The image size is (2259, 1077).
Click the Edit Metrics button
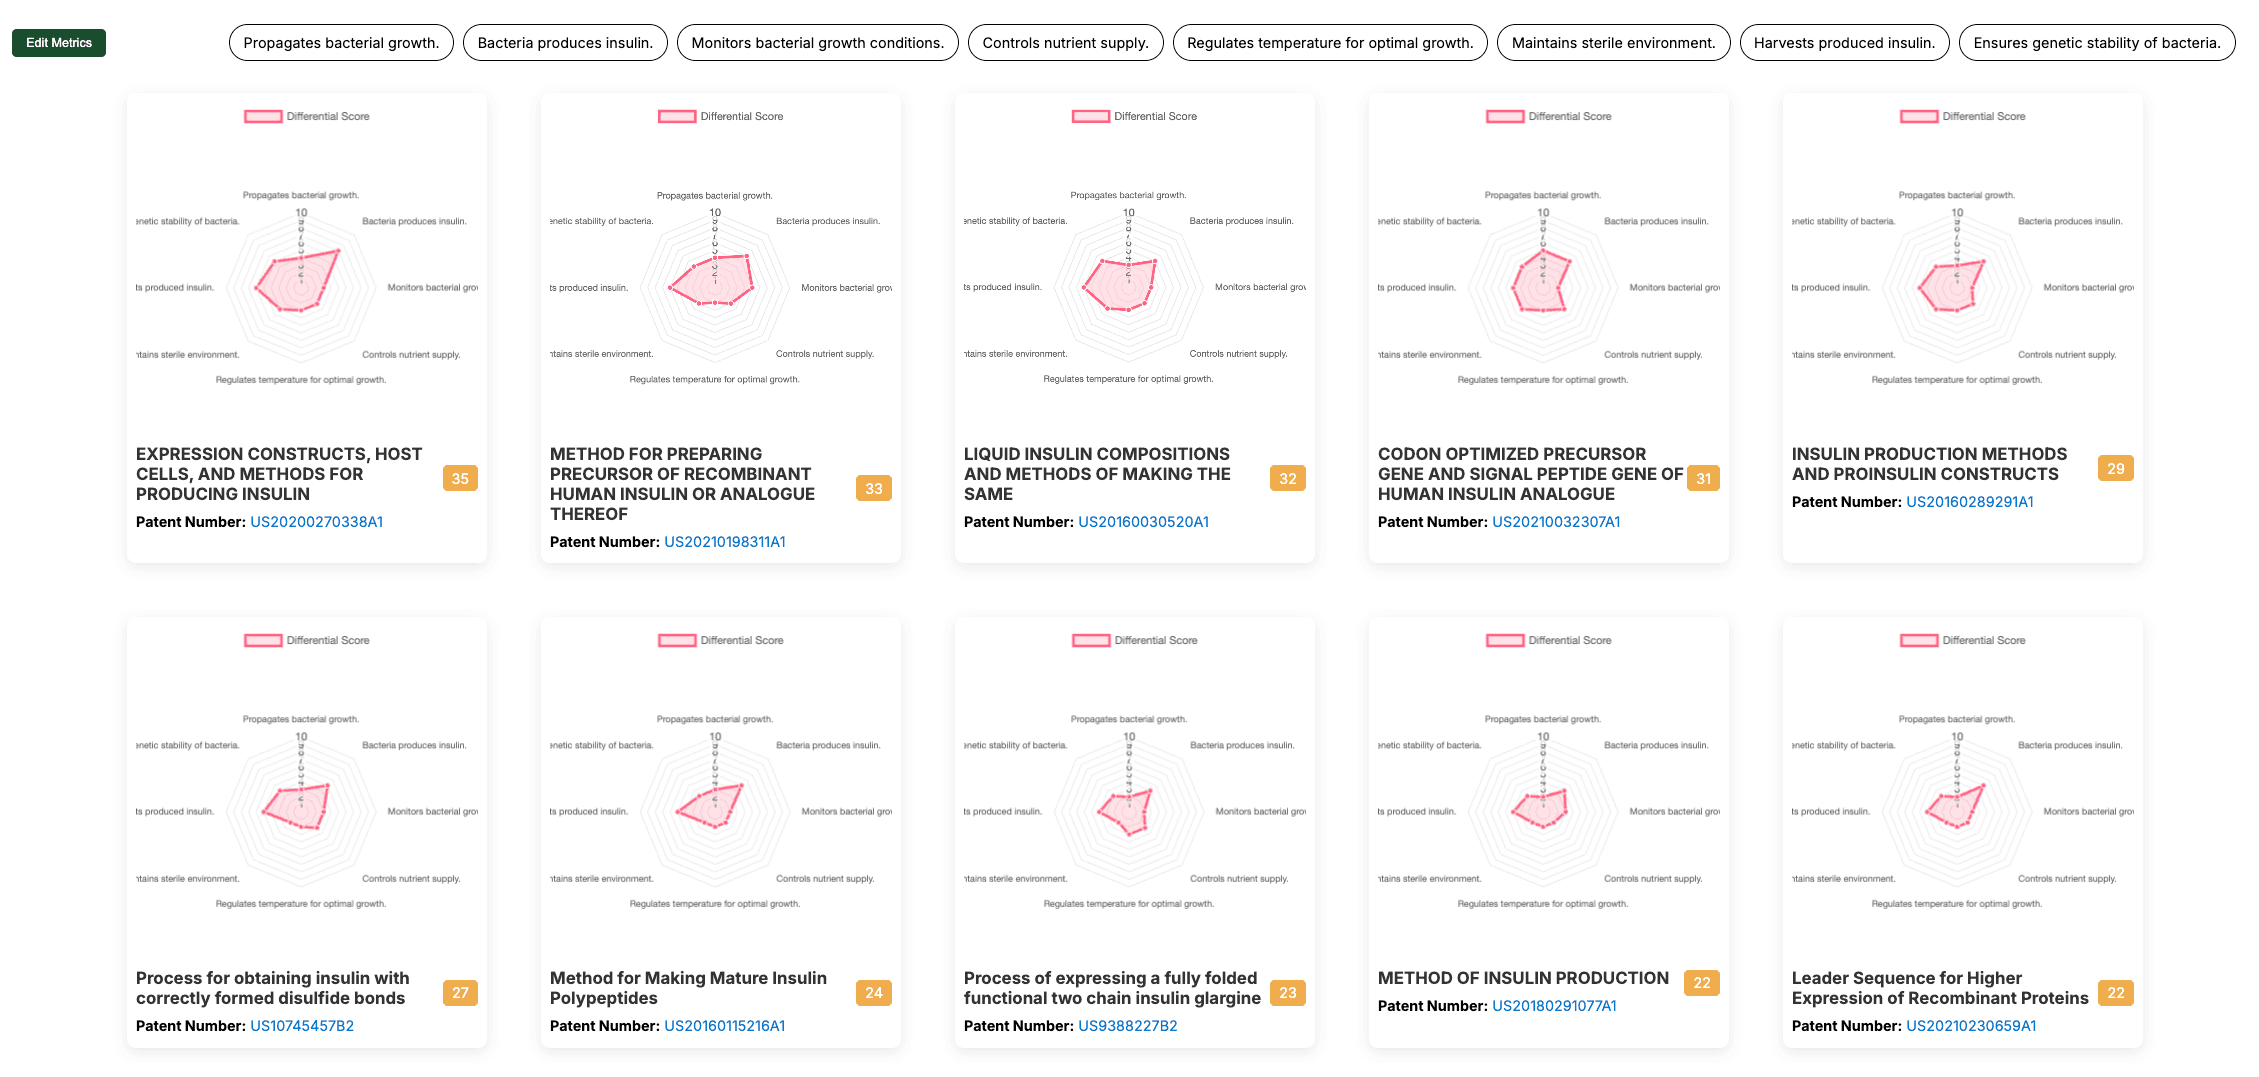point(59,43)
